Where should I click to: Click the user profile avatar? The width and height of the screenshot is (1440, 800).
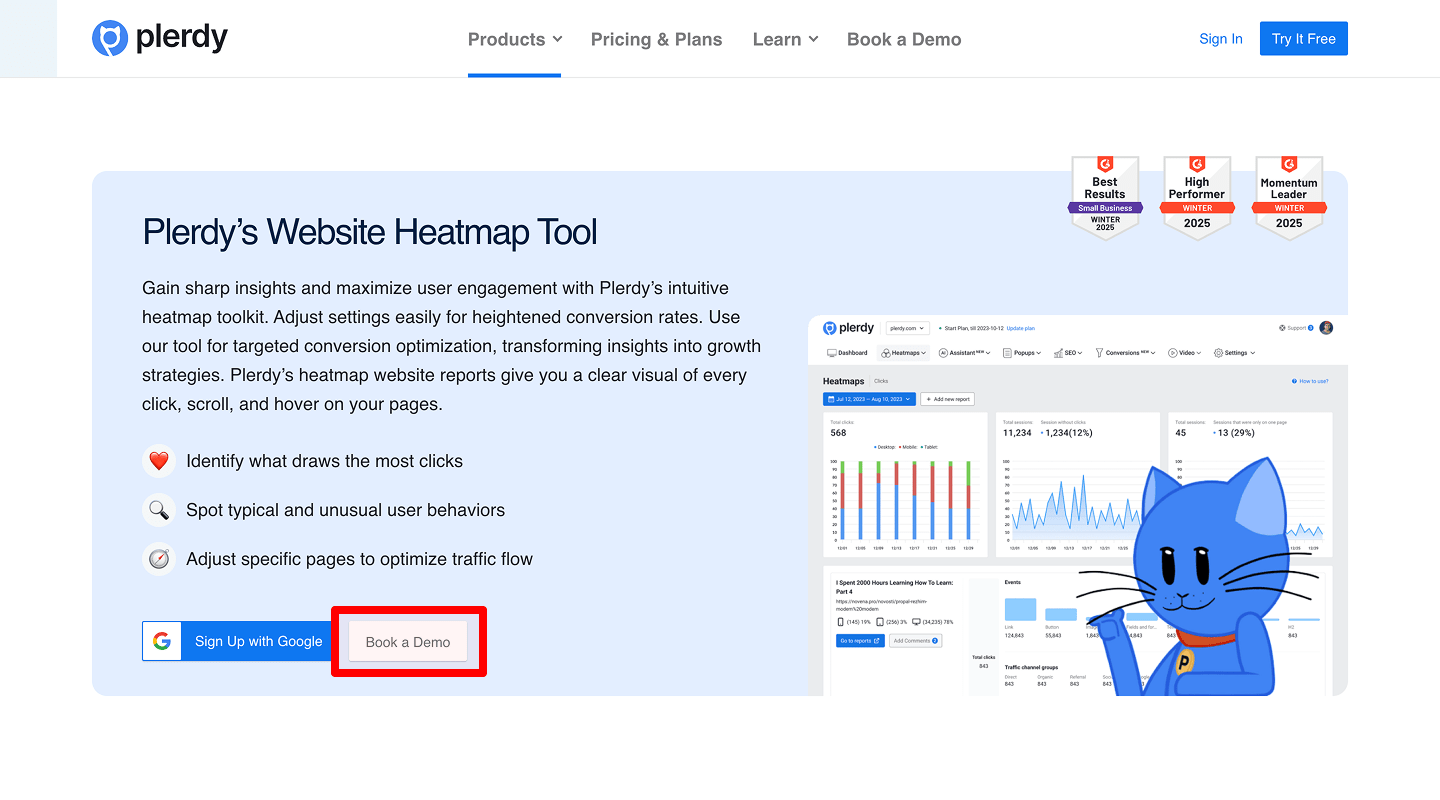coord(1326,327)
